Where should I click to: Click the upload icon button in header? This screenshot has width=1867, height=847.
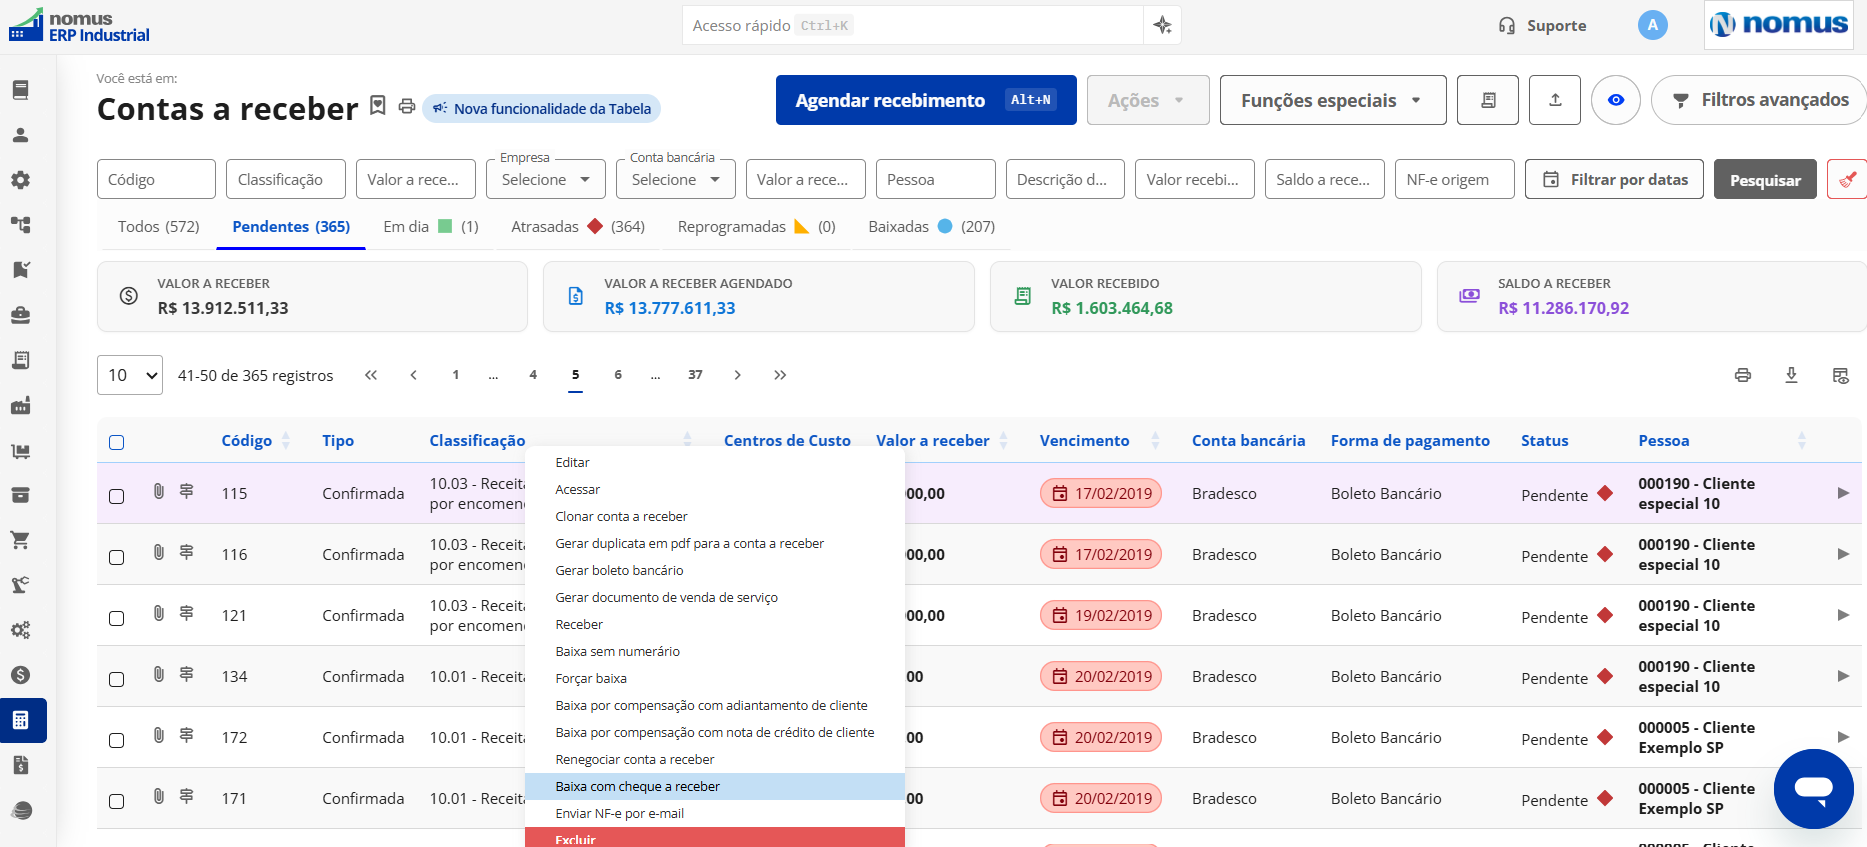click(x=1555, y=100)
